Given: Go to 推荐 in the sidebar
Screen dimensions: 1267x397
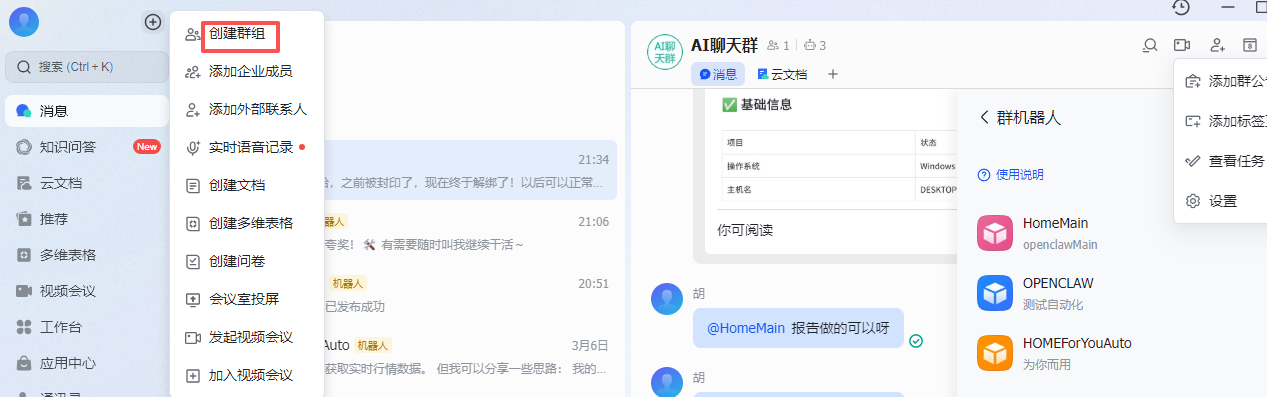Looking at the screenshot, I should [x=87, y=219].
